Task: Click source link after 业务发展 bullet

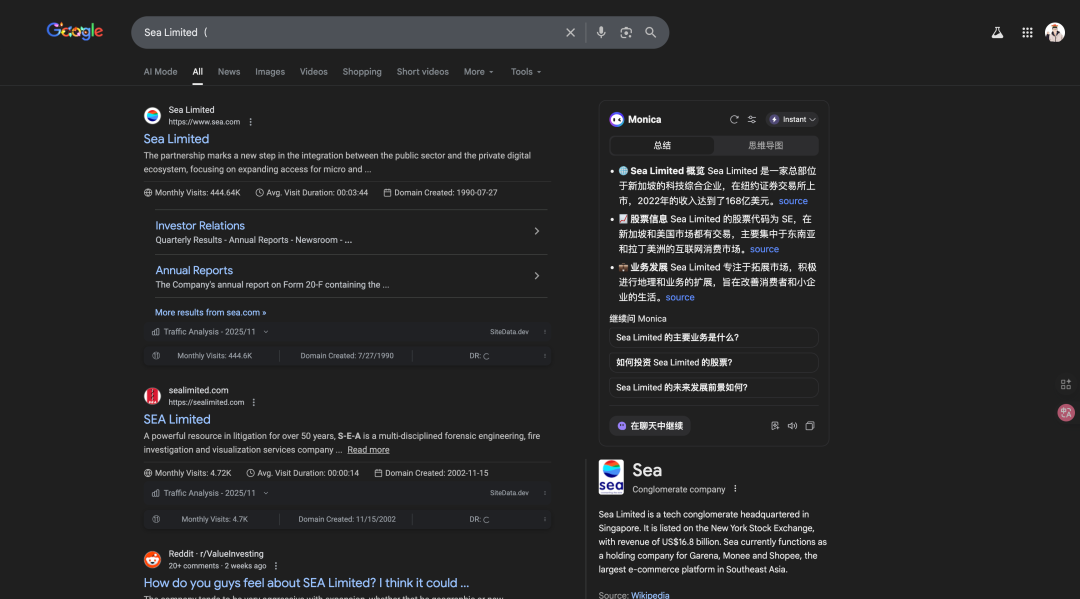Action: point(680,297)
